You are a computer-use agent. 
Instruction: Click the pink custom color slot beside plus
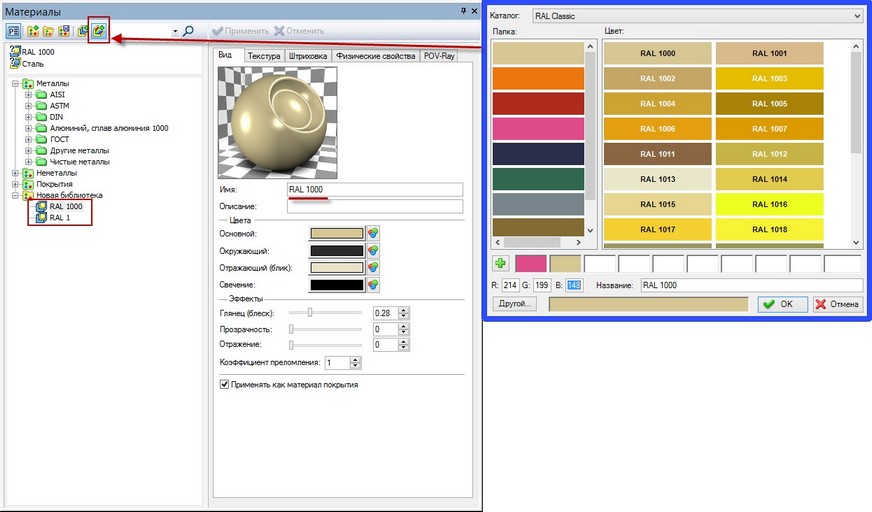(x=531, y=264)
